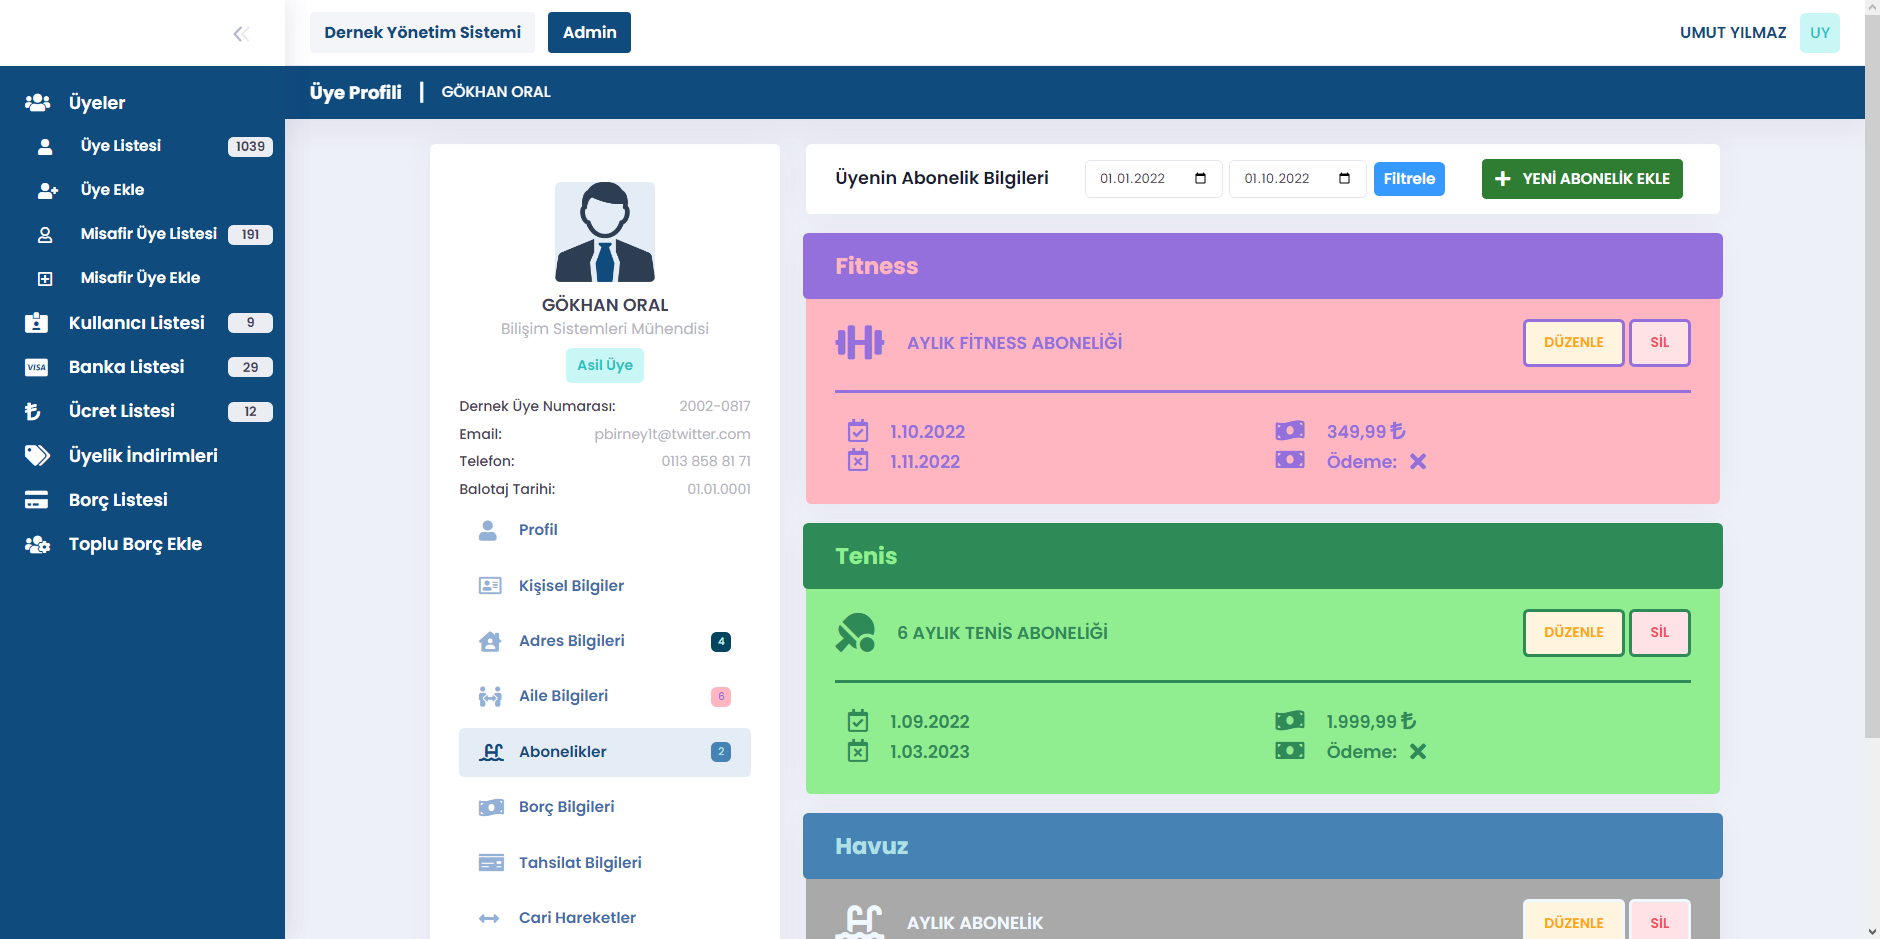
Task: Click the Misafir Üye Ekle plus-box icon
Action: (x=45, y=279)
